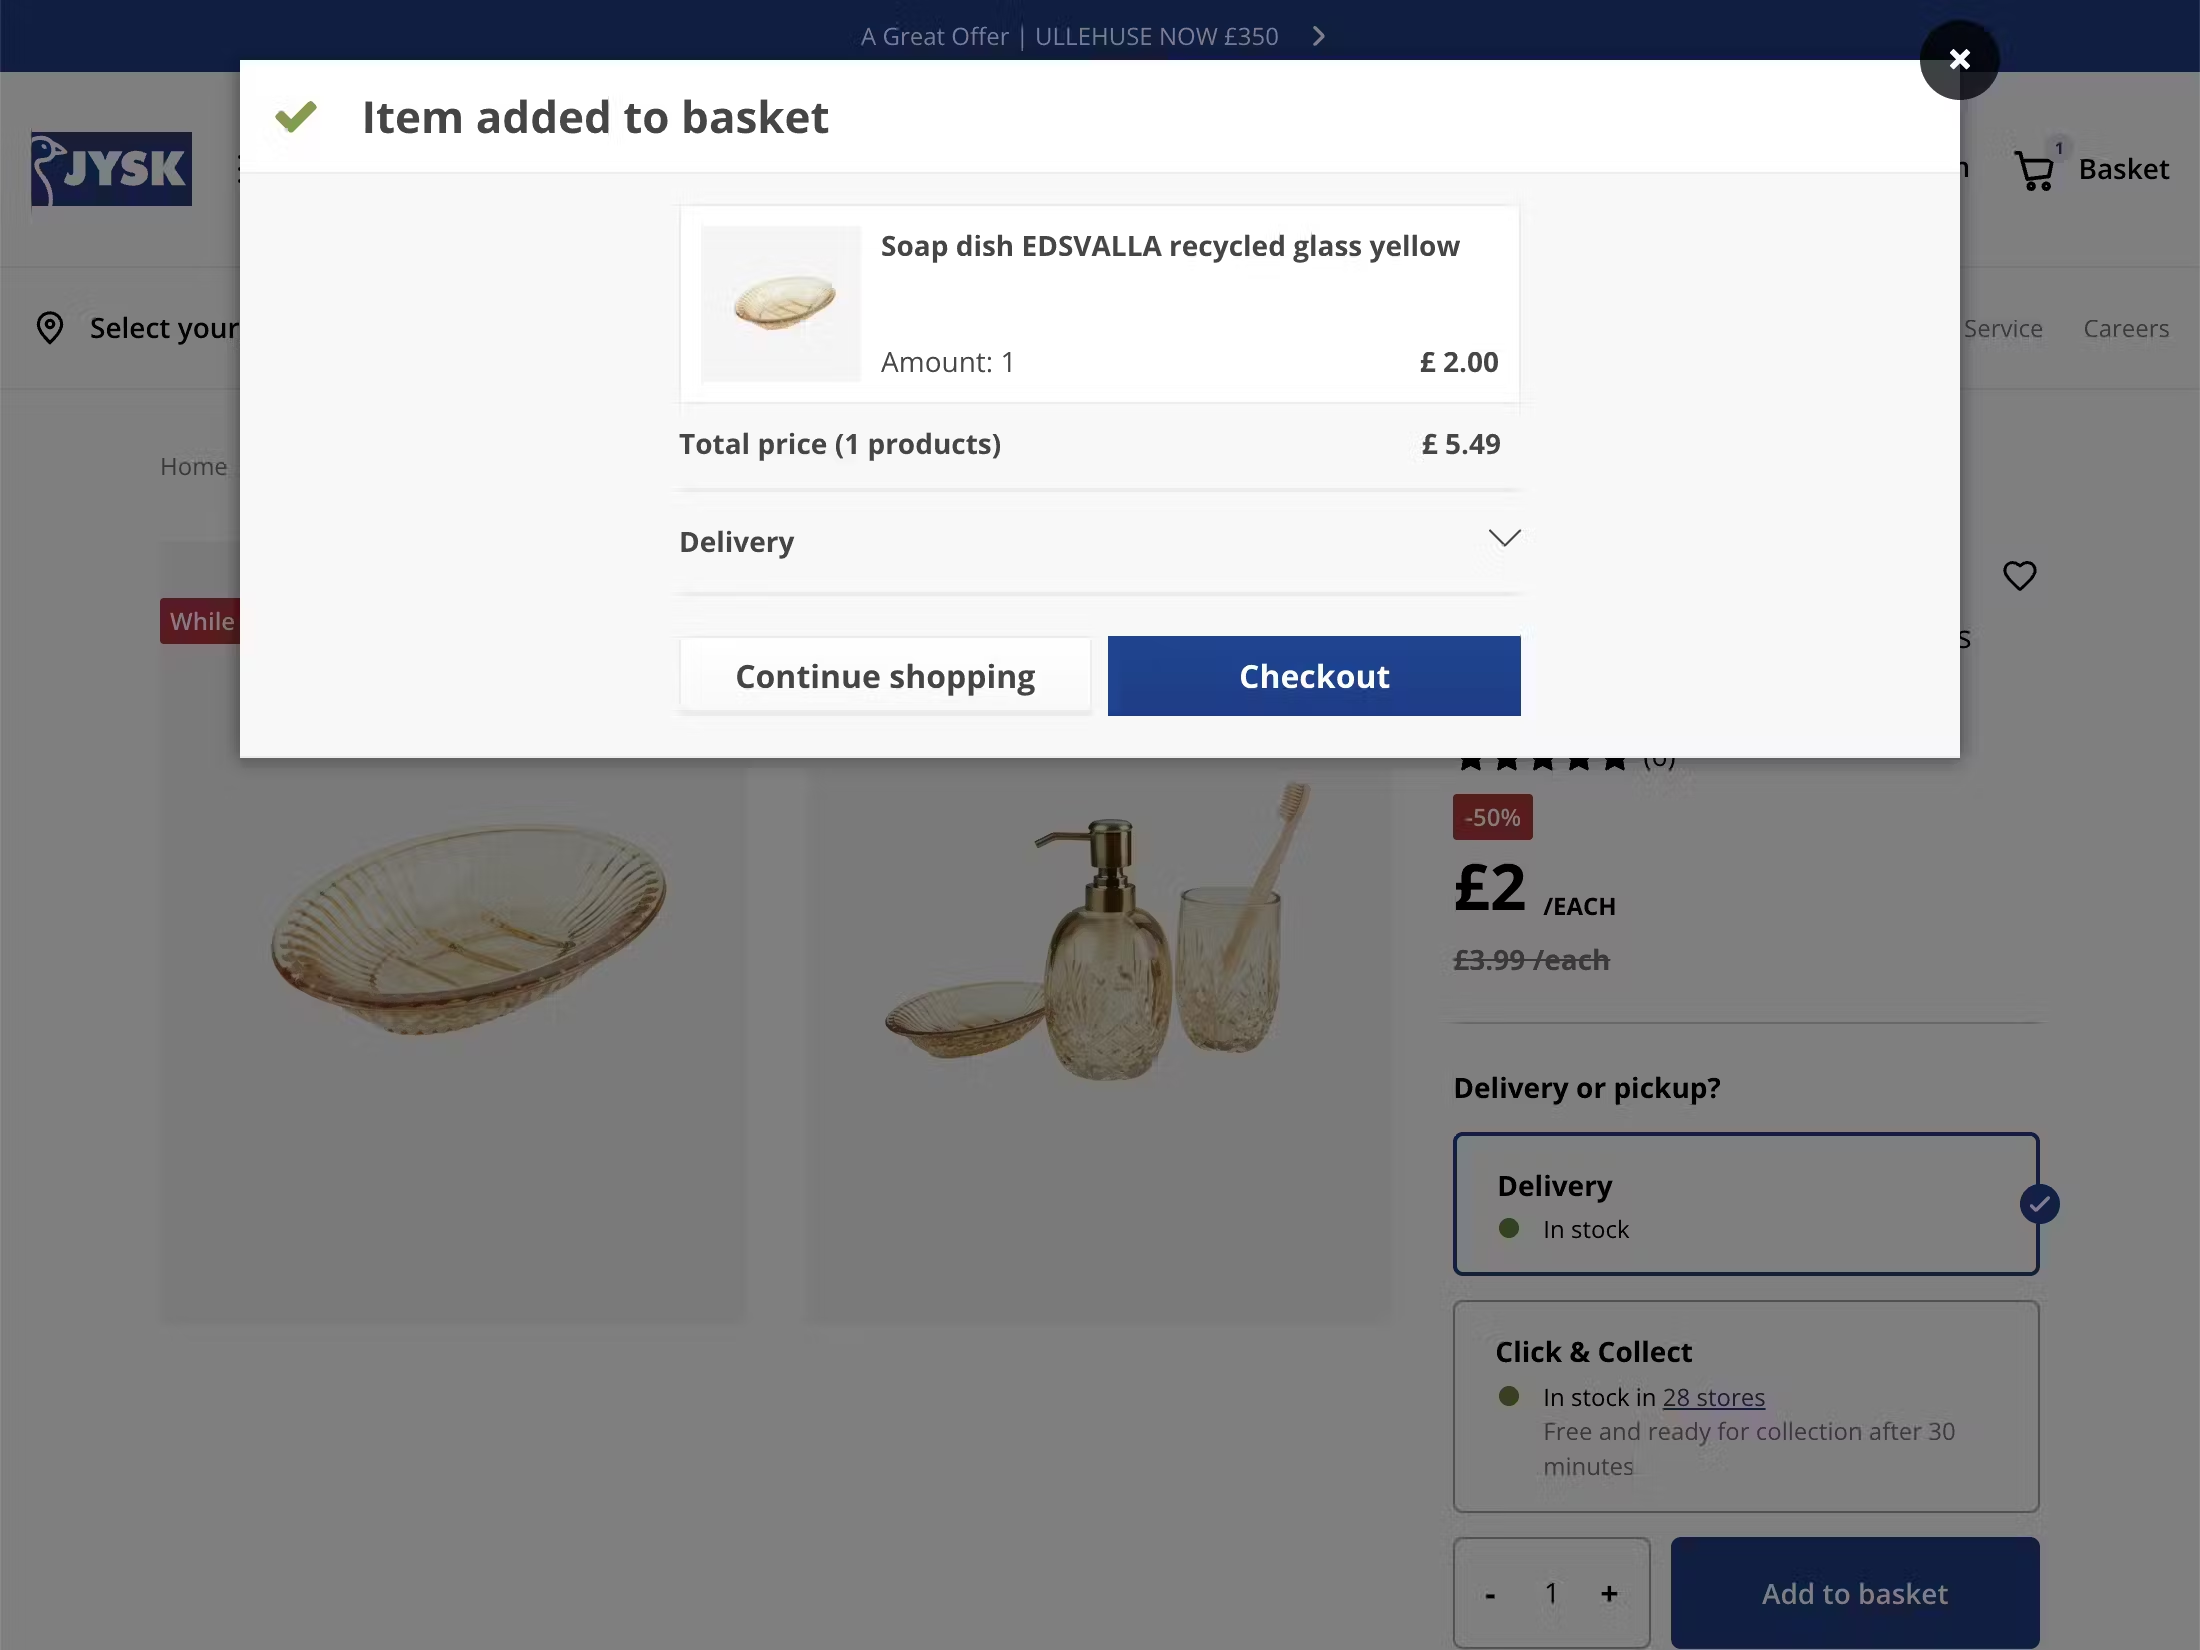Decrease quantity with minus button
This screenshot has height=1650, width=2200.
pyautogui.click(x=1490, y=1594)
